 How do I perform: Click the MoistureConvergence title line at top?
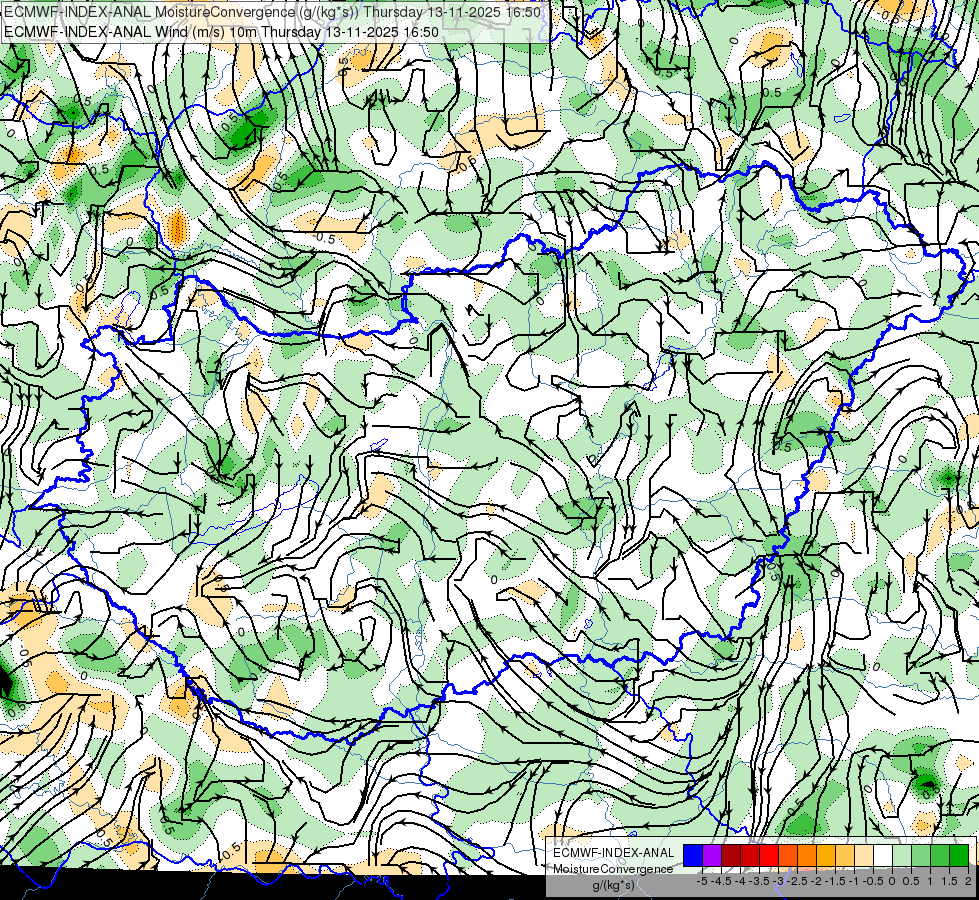(x=272, y=12)
